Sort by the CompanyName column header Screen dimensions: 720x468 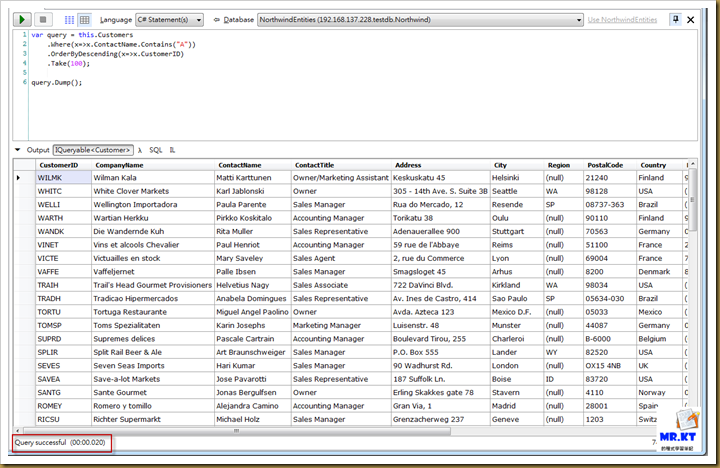coord(119,165)
